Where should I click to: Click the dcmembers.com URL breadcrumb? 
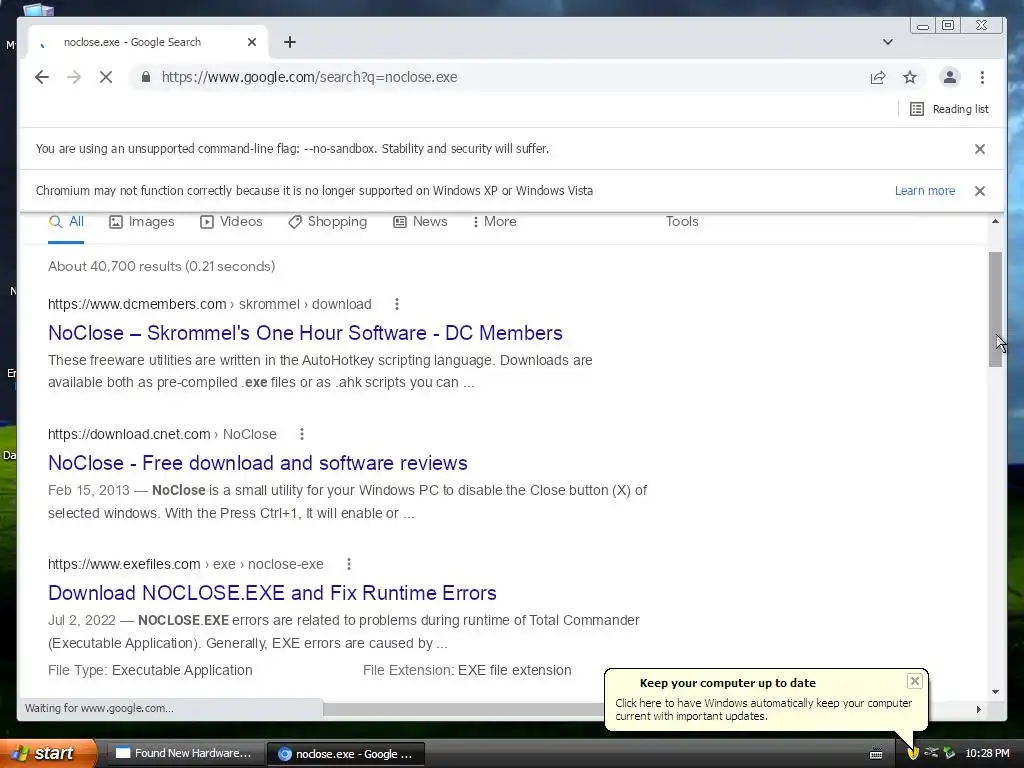pos(210,304)
